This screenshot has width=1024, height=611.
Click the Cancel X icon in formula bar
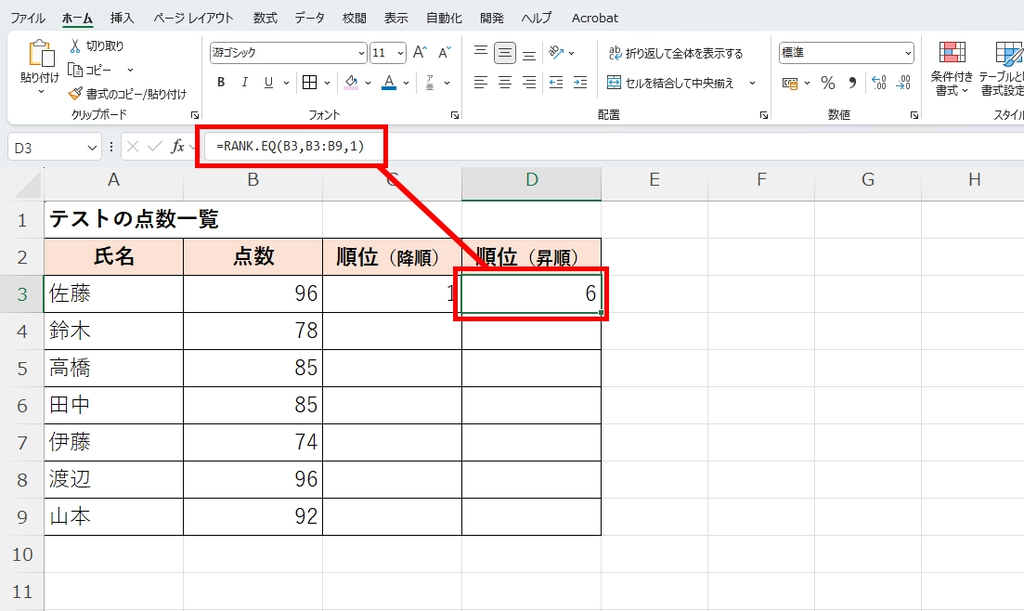point(133,147)
